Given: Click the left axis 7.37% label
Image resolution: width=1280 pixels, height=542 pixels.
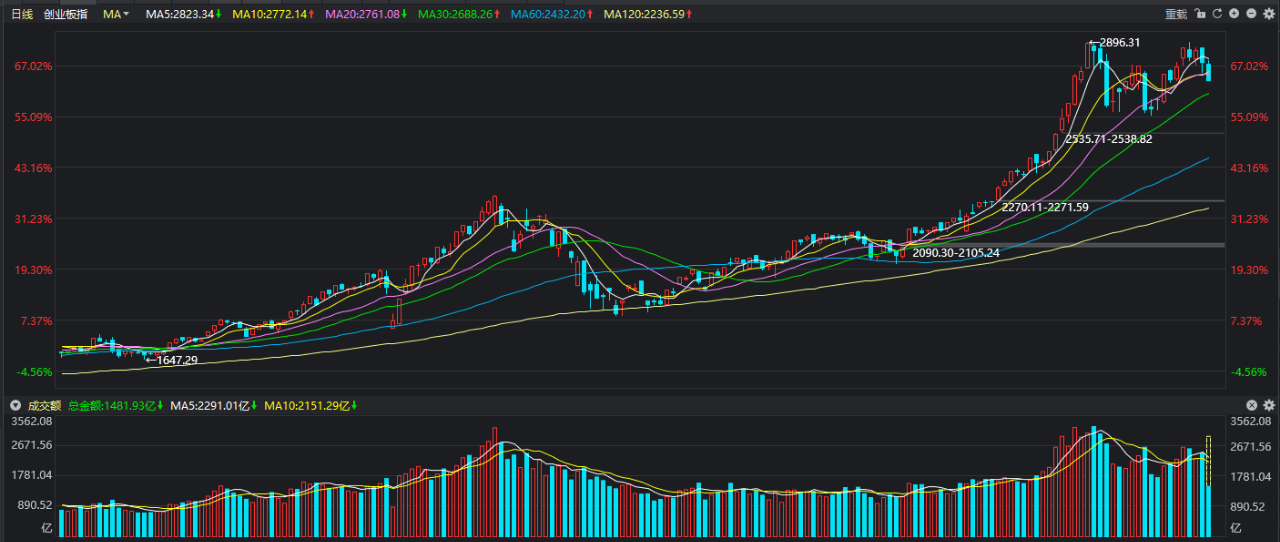Looking at the screenshot, I should point(36,321).
